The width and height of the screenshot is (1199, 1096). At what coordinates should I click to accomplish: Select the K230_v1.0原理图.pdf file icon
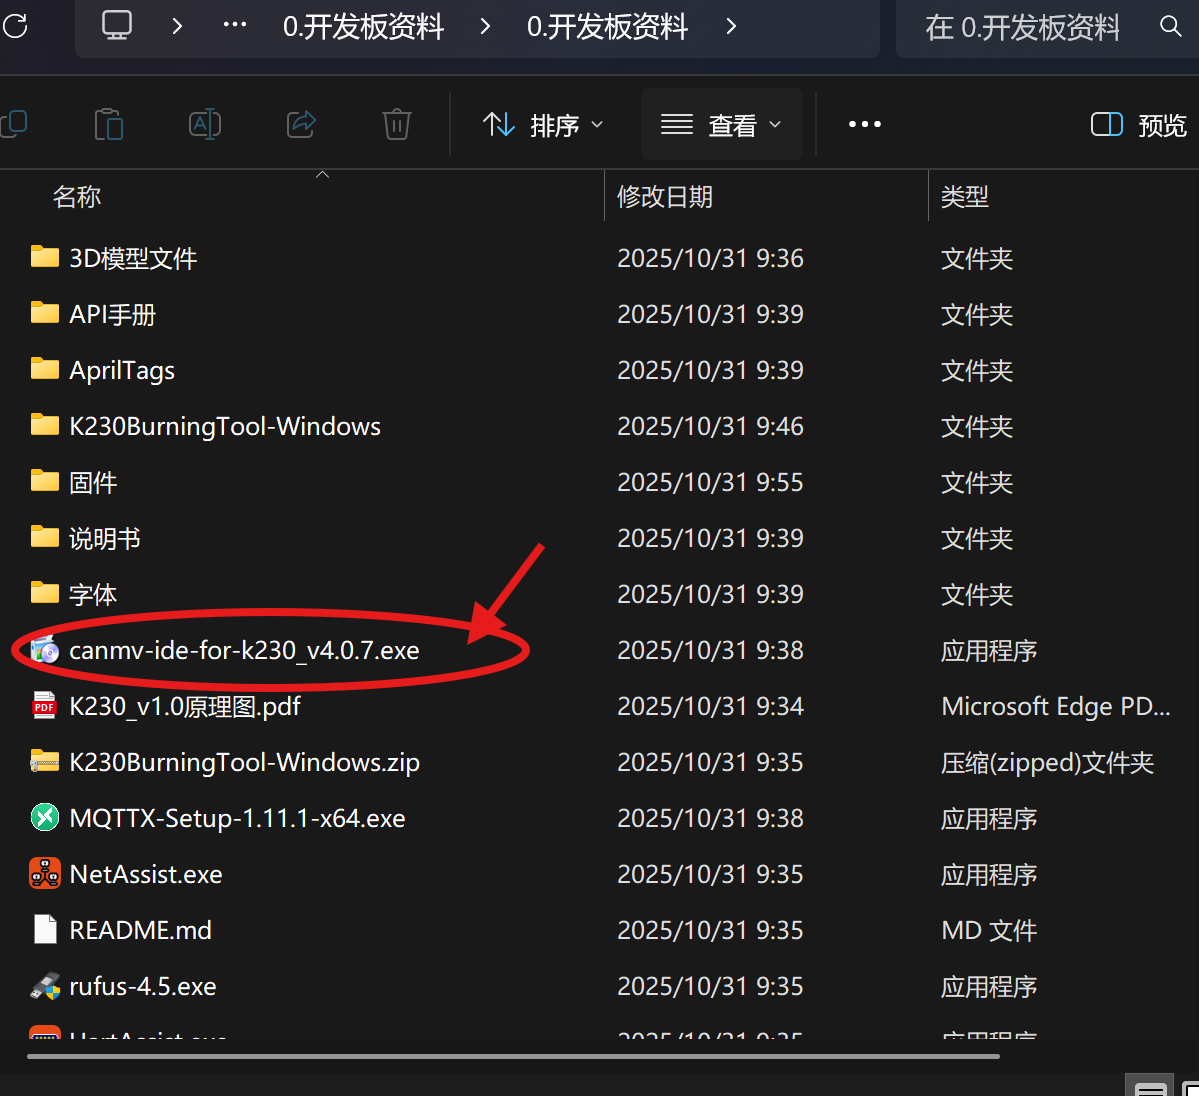coord(44,706)
